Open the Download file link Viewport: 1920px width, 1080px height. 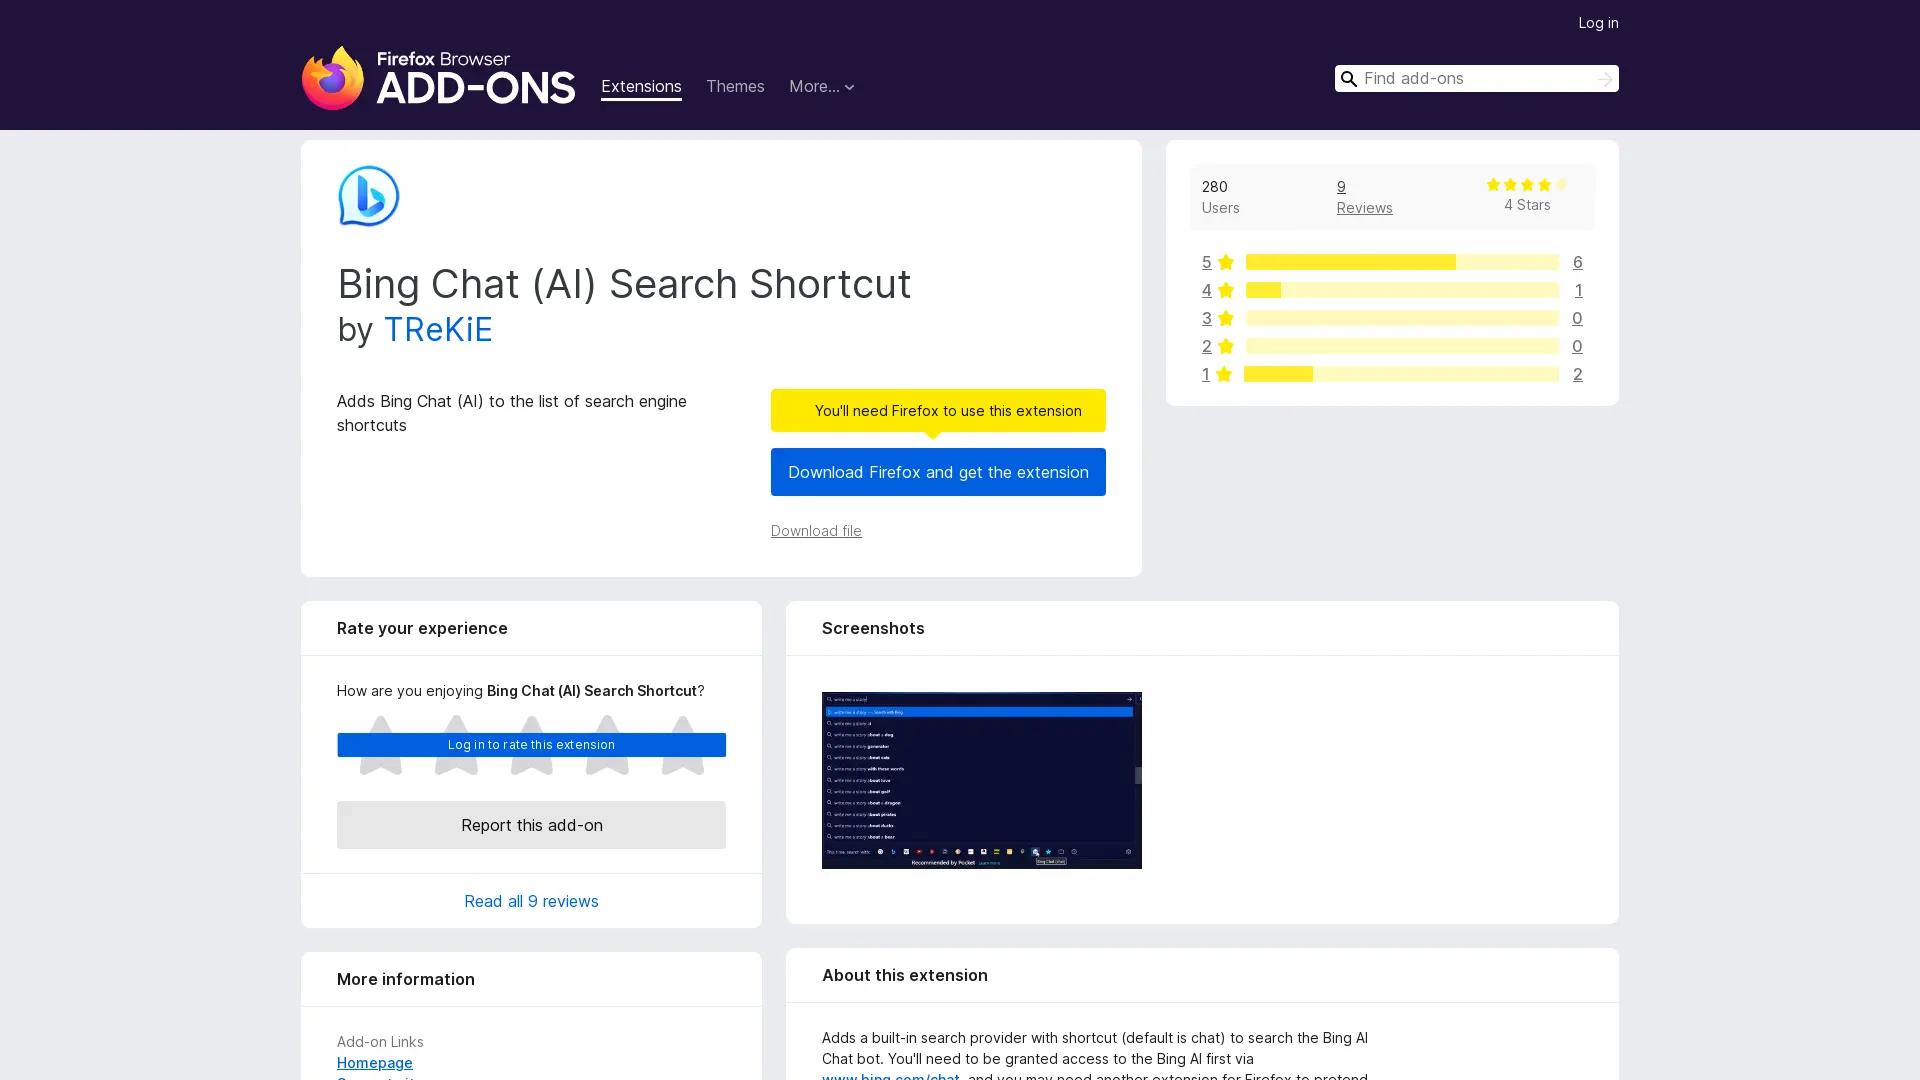pyautogui.click(x=815, y=530)
